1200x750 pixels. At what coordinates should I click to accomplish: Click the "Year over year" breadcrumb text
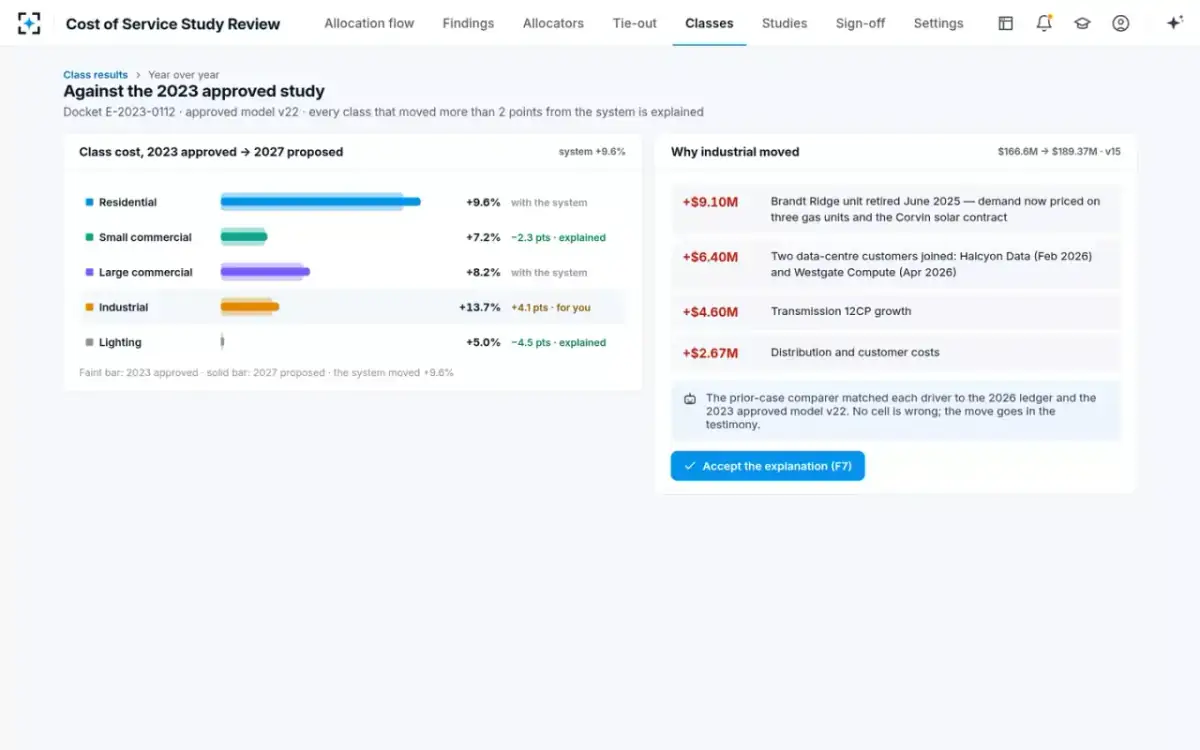click(x=184, y=75)
